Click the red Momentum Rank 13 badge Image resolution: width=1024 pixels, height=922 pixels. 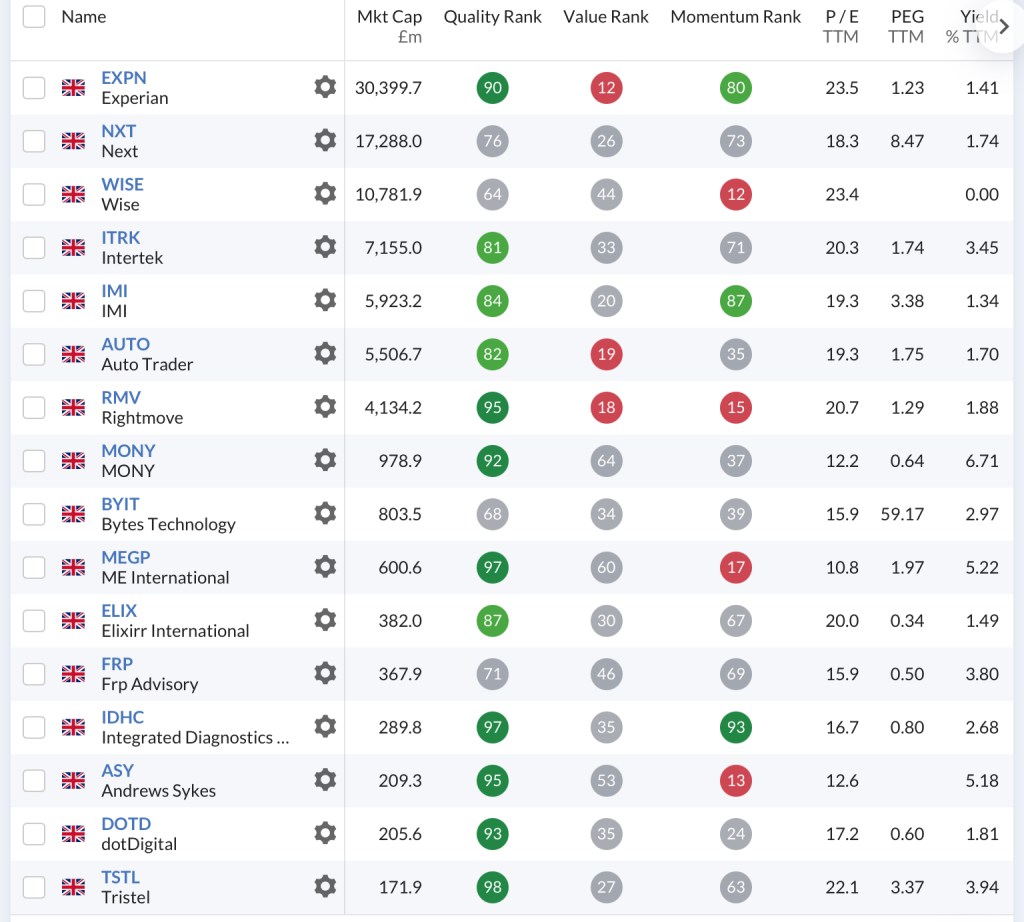click(x=736, y=780)
